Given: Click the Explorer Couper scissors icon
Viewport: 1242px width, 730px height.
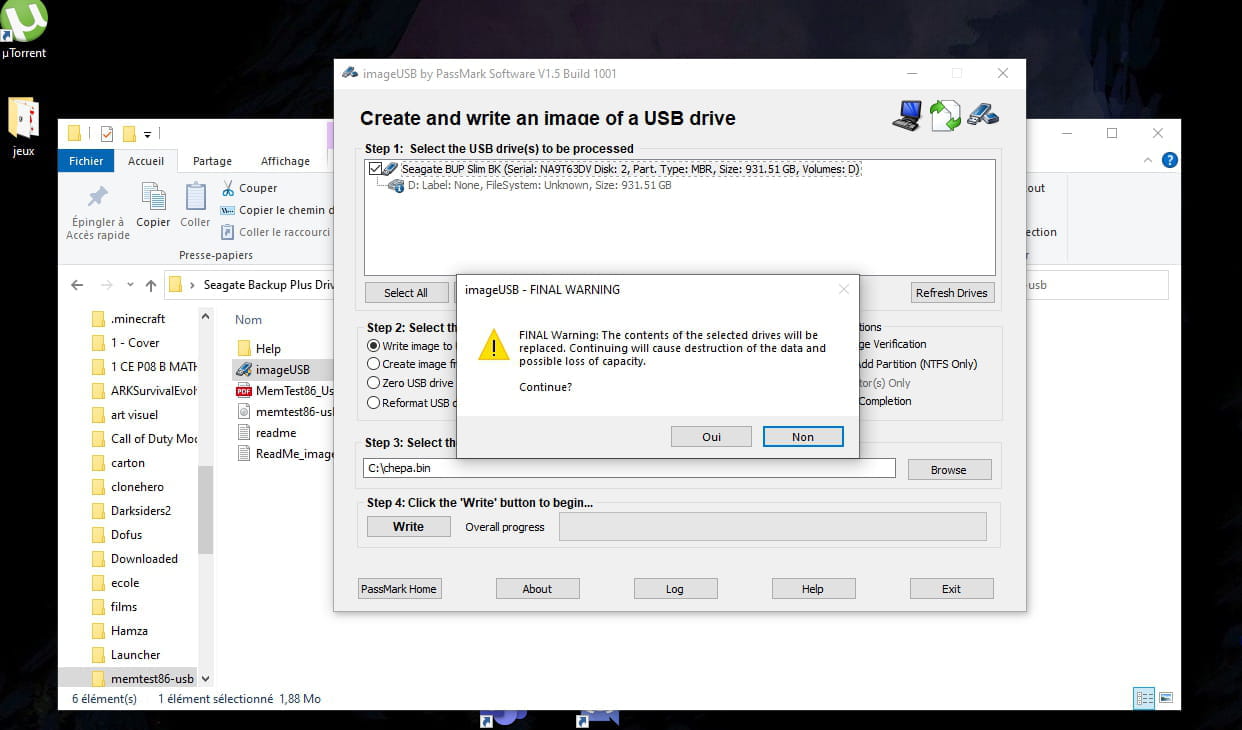Looking at the screenshot, I should pos(228,188).
